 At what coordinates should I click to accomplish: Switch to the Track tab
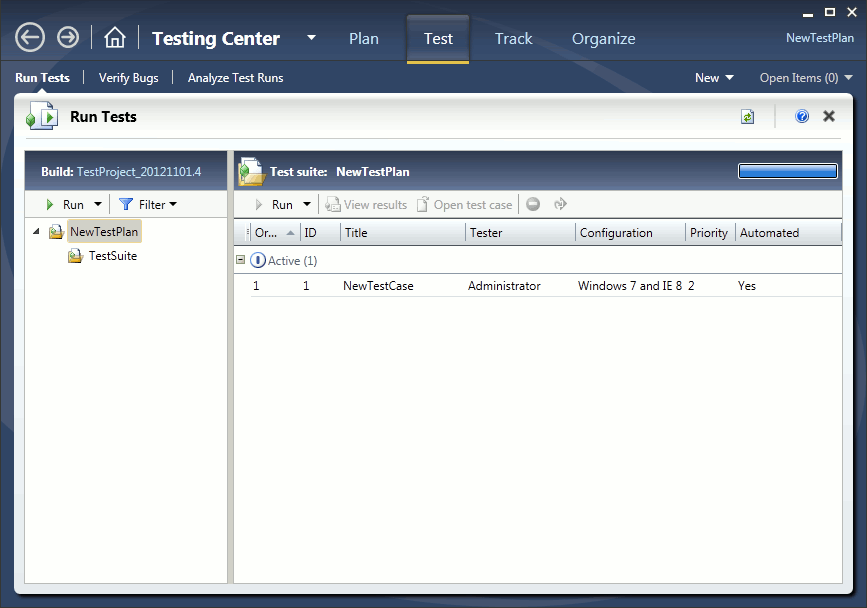point(514,39)
